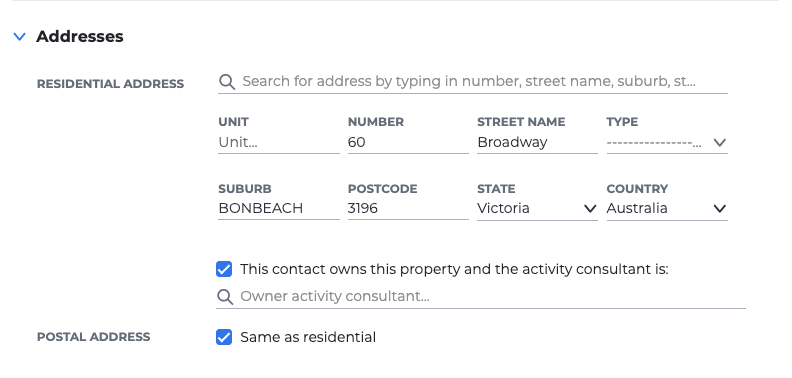Click the State dropdown chevron arrow
792x378 pixels.
tap(590, 209)
